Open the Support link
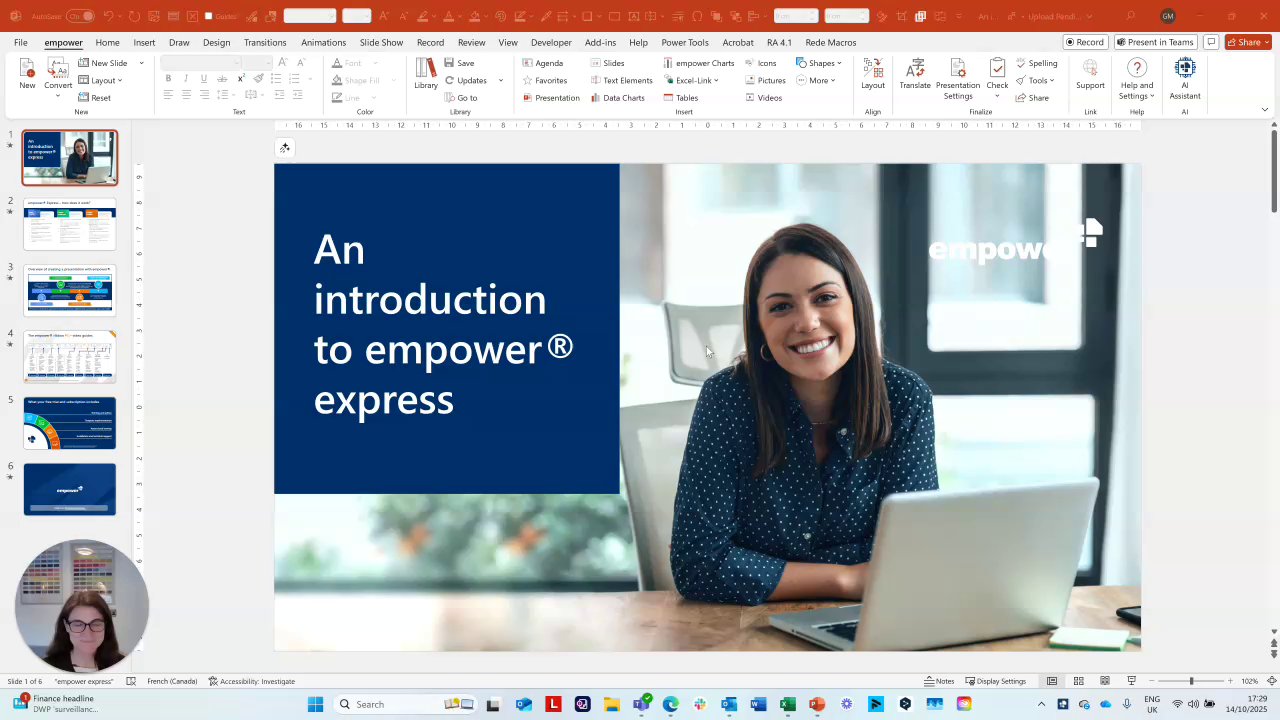 pos(1090,74)
